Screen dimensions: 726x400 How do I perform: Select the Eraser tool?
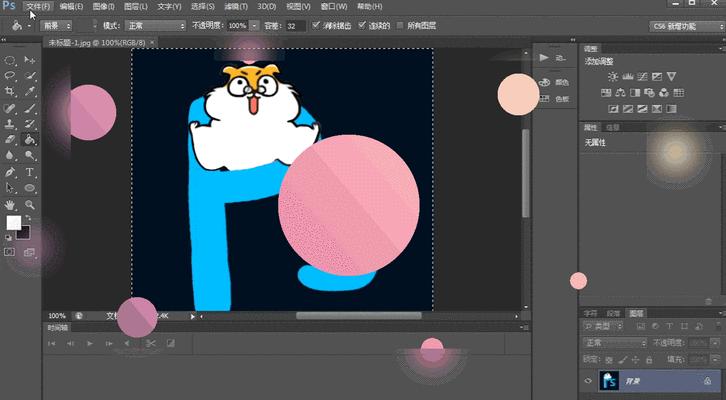(x=10, y=139)
